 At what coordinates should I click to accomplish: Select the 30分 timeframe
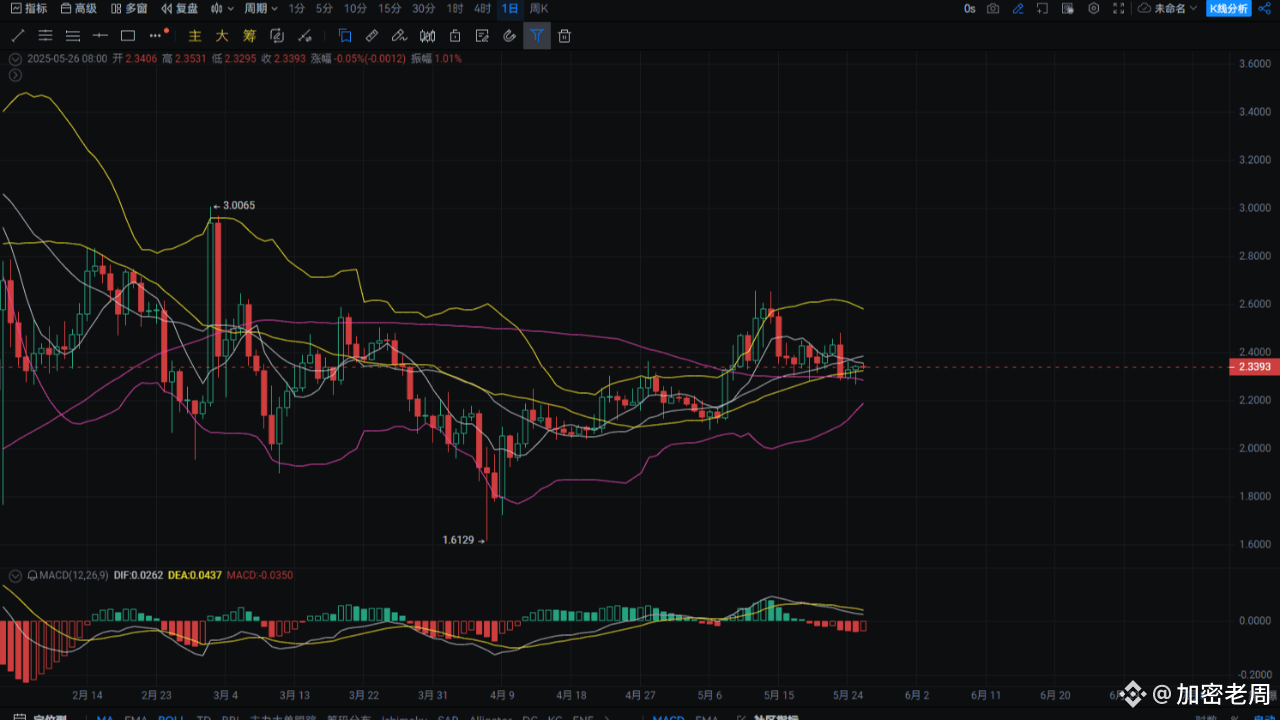click(423, 8)
